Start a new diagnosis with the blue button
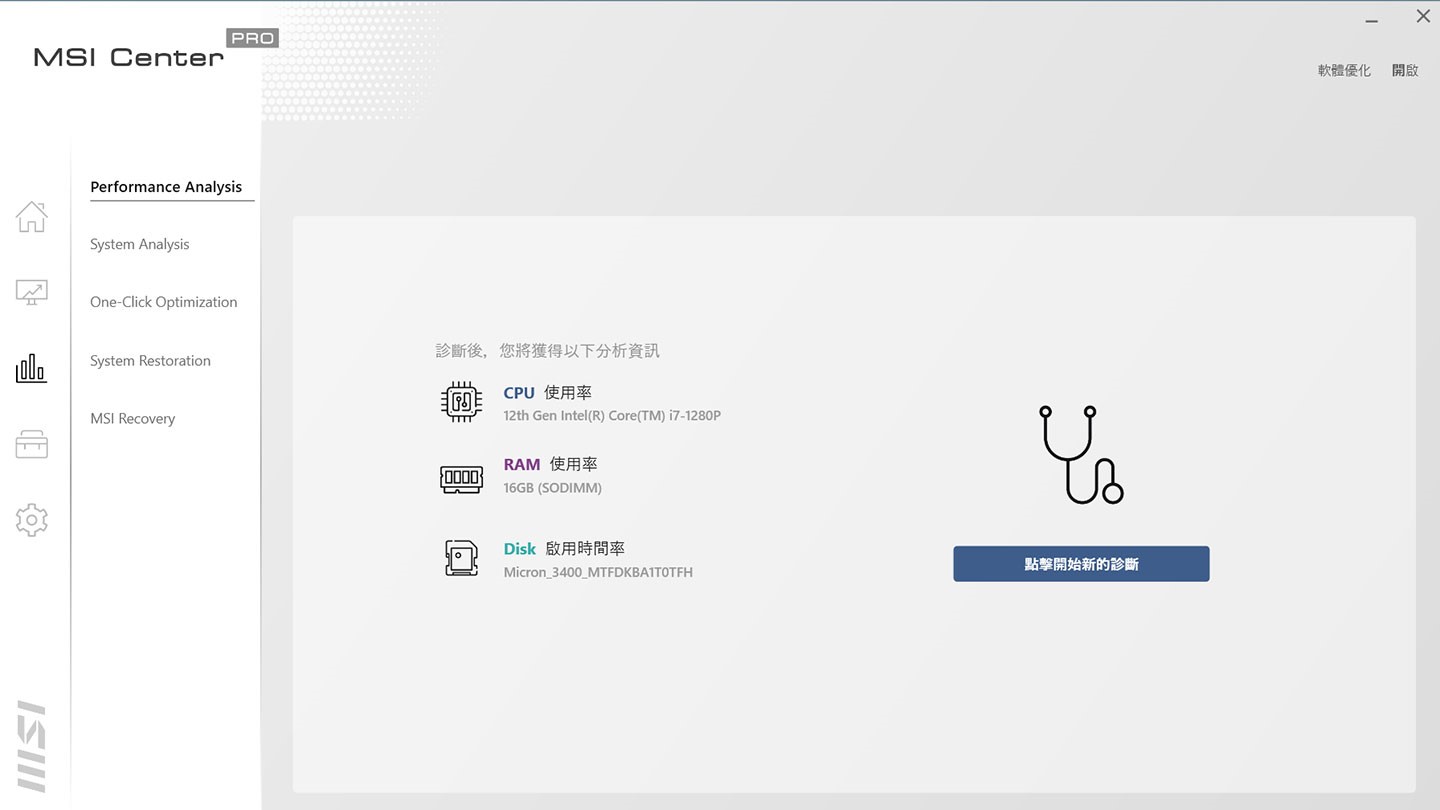1440x810 pixels. [1081, 564]
